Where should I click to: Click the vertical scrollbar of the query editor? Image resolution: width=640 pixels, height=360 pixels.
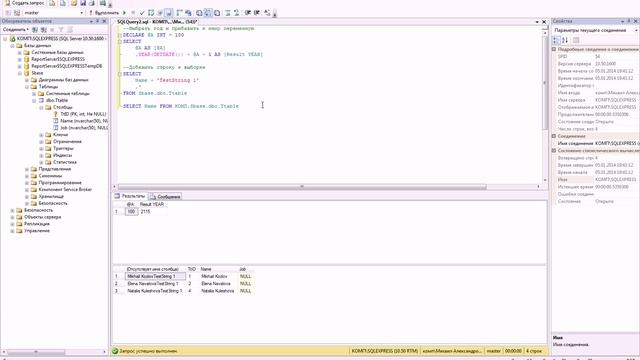click(545, 82)
